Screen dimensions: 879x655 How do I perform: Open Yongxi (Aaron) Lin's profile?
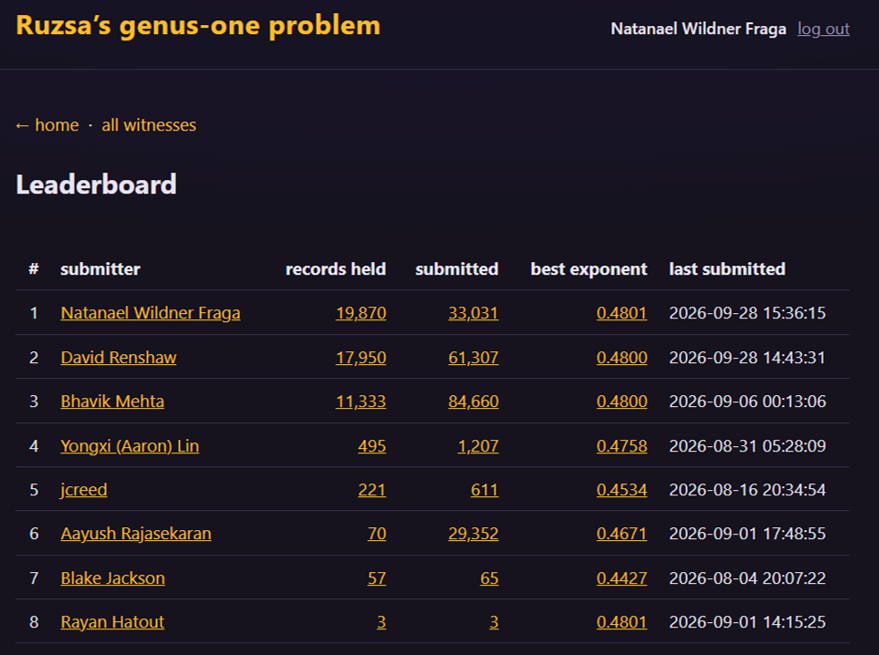[129, 446]
